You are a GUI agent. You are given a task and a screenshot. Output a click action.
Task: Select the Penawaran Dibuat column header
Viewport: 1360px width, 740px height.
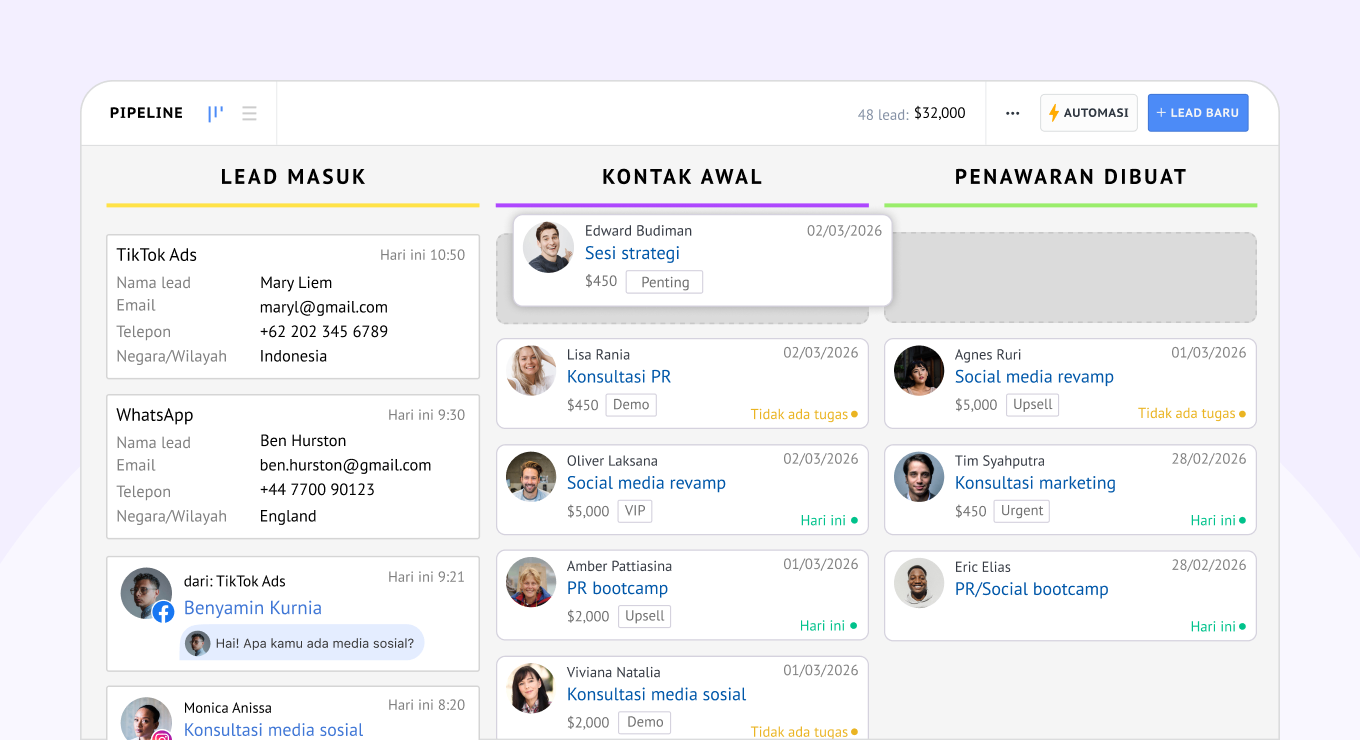point(1070,177)
